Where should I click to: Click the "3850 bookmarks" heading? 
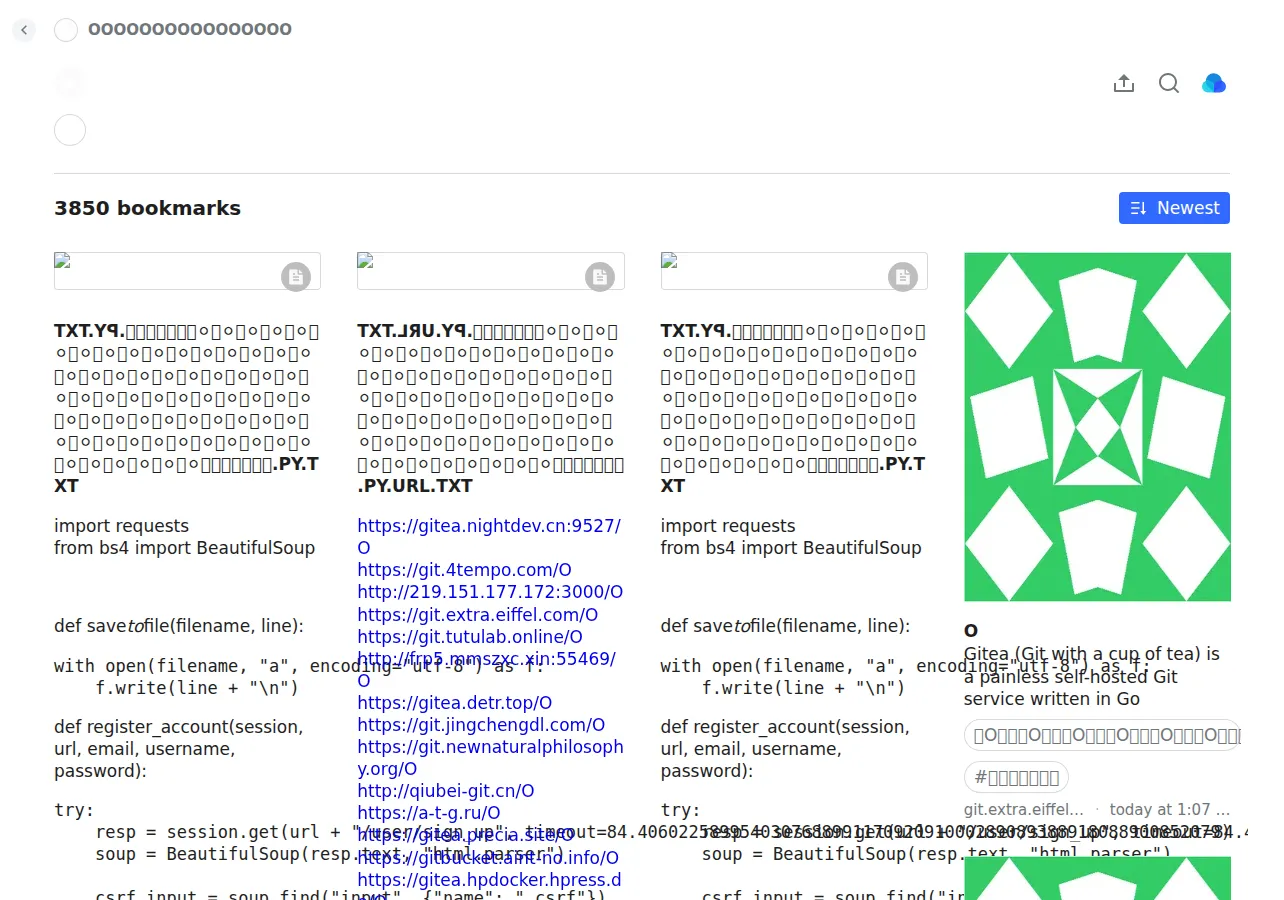147,208
